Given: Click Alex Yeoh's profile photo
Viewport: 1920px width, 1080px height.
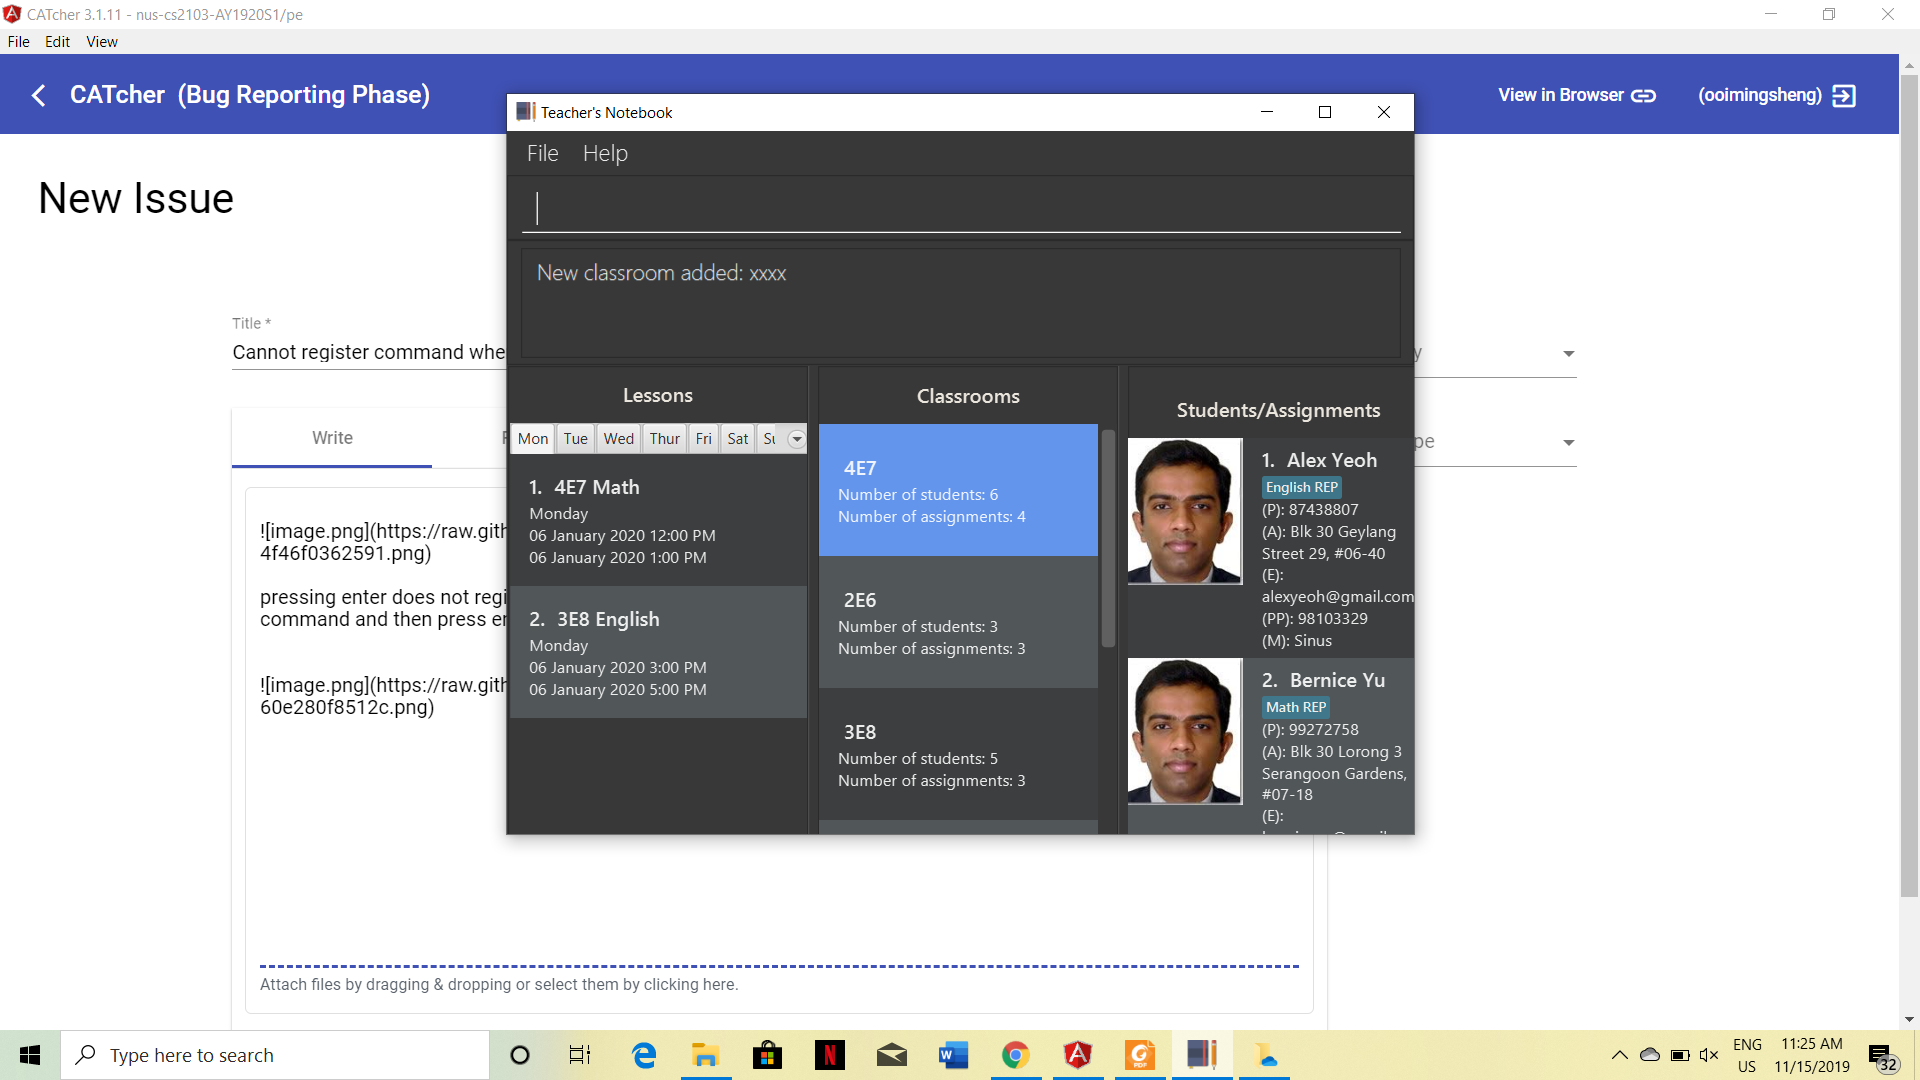Looking at the screenshot, I should (1184, 511).
